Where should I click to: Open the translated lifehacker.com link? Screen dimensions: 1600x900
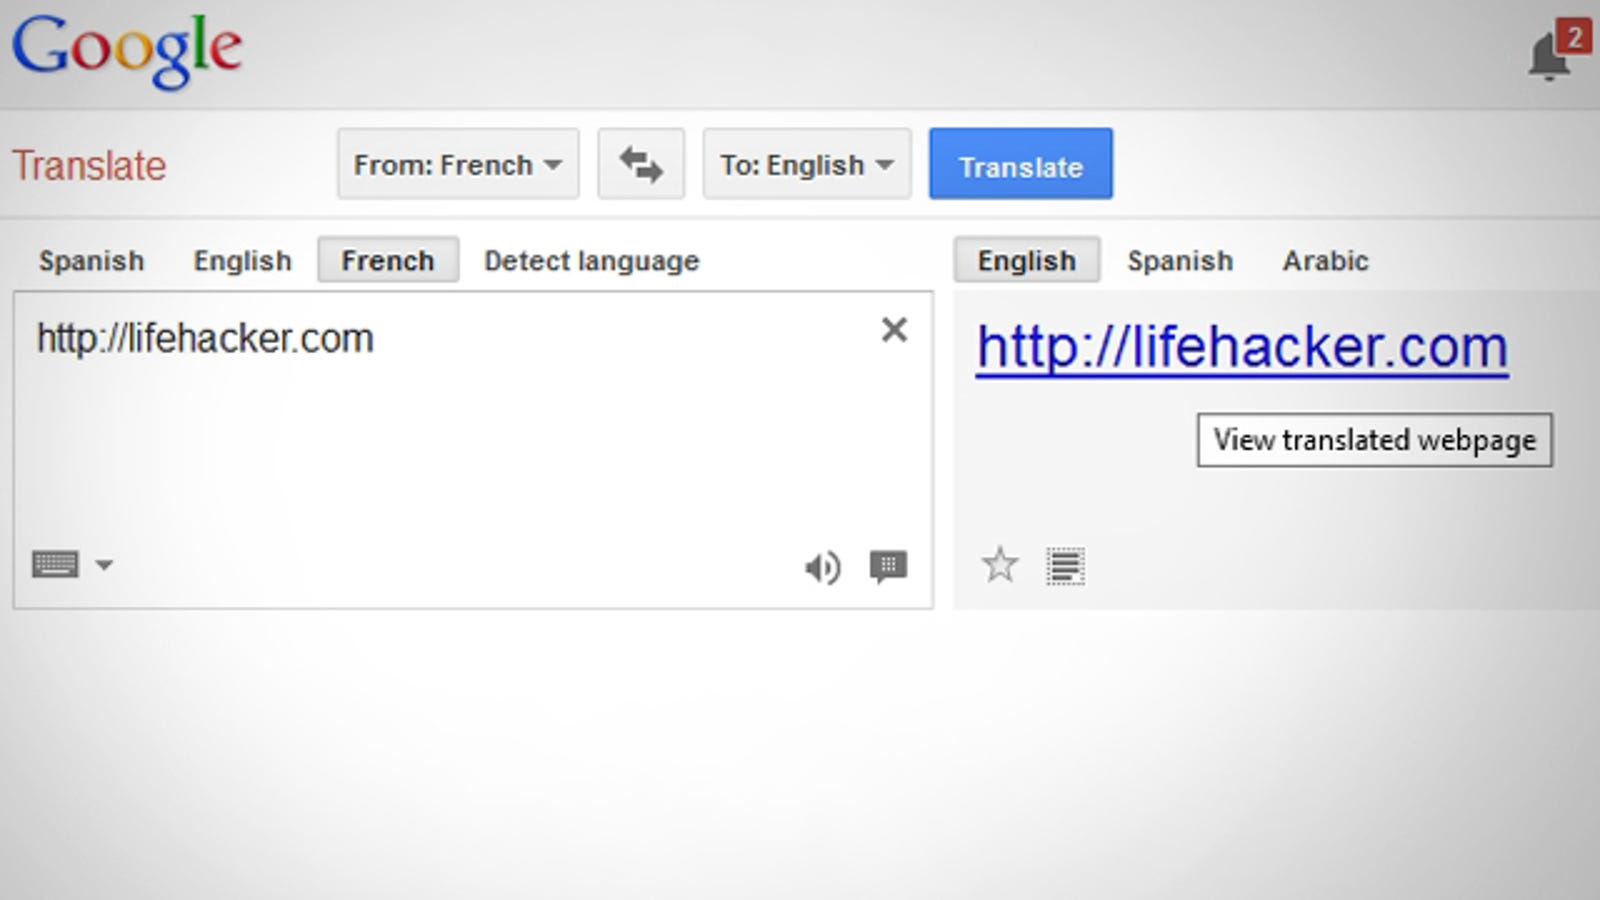coord(1242,348)
